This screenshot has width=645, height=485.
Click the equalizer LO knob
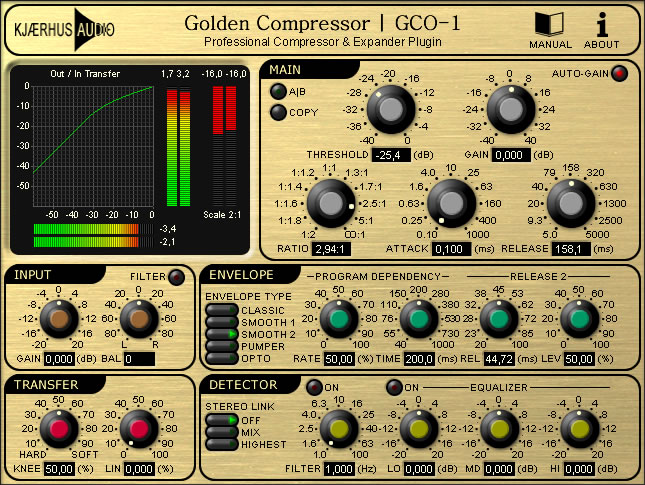click(419, 429)
